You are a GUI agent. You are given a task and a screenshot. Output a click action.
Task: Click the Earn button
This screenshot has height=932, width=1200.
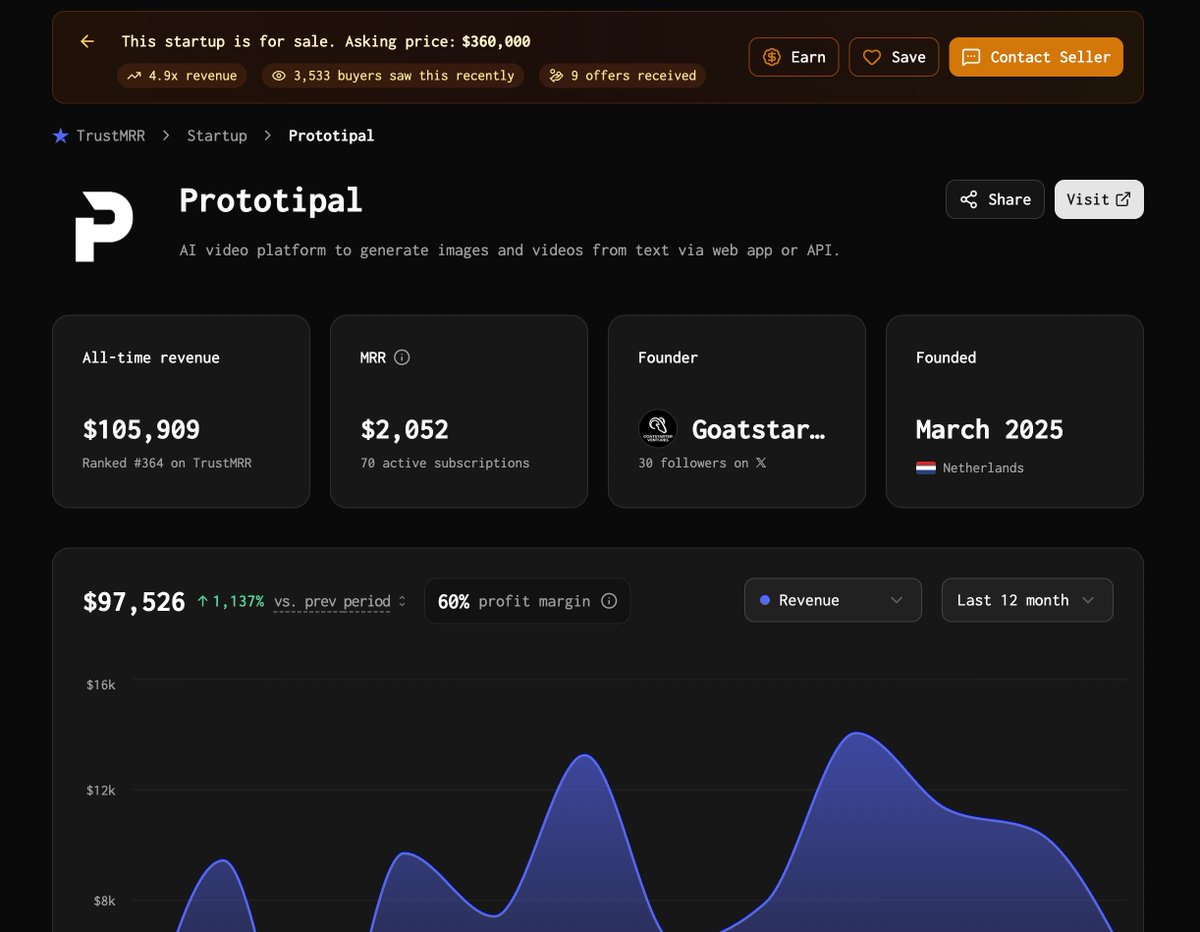coord(794,57)
